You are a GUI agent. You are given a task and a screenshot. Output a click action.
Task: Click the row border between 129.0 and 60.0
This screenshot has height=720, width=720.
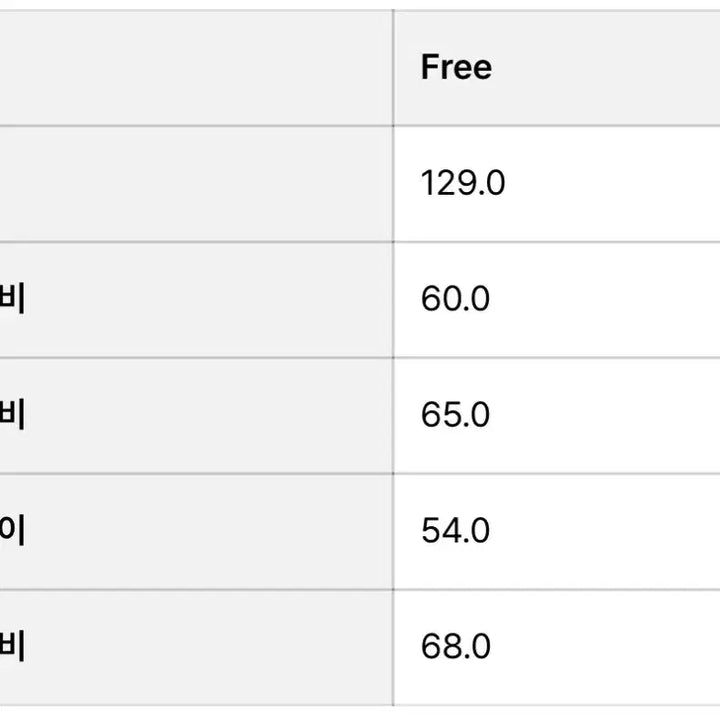[x=556, y=242]
